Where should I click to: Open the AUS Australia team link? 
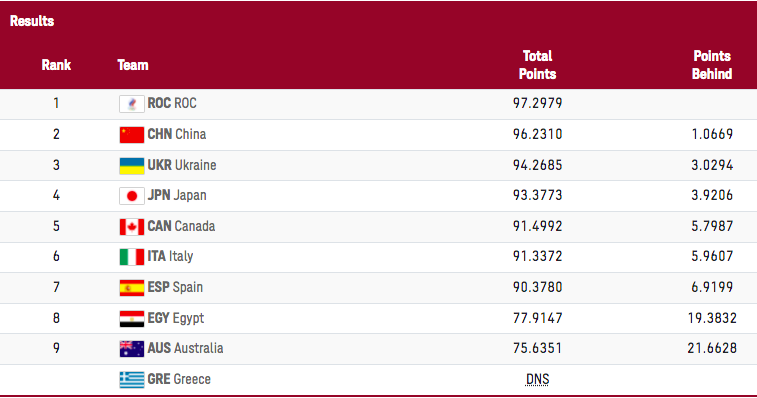[185, 348]
